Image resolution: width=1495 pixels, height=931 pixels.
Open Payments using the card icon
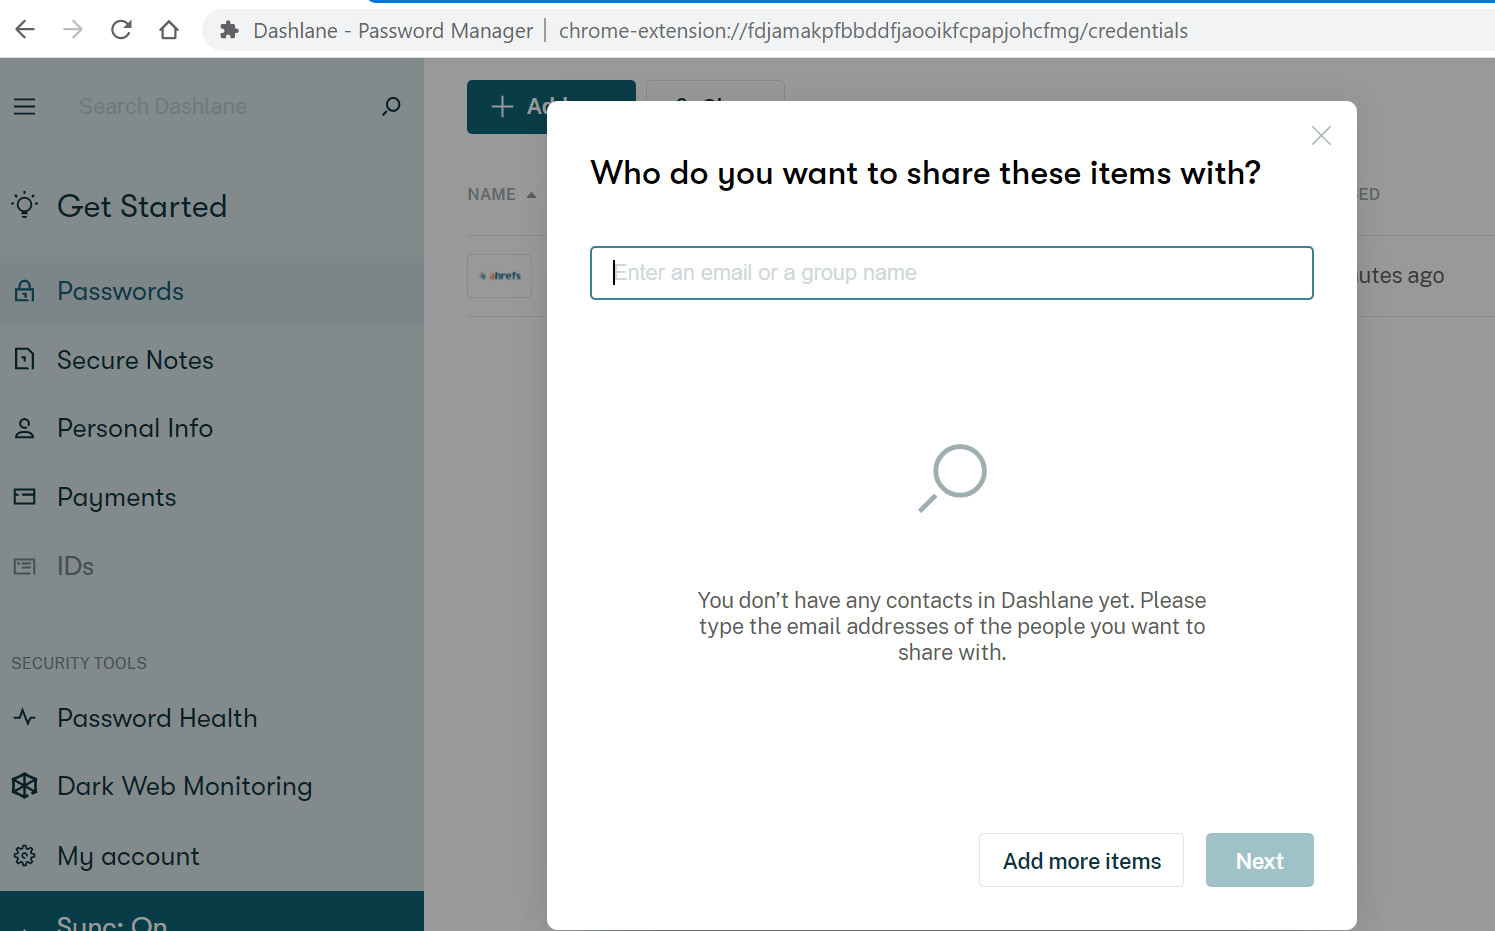(24, 496)
